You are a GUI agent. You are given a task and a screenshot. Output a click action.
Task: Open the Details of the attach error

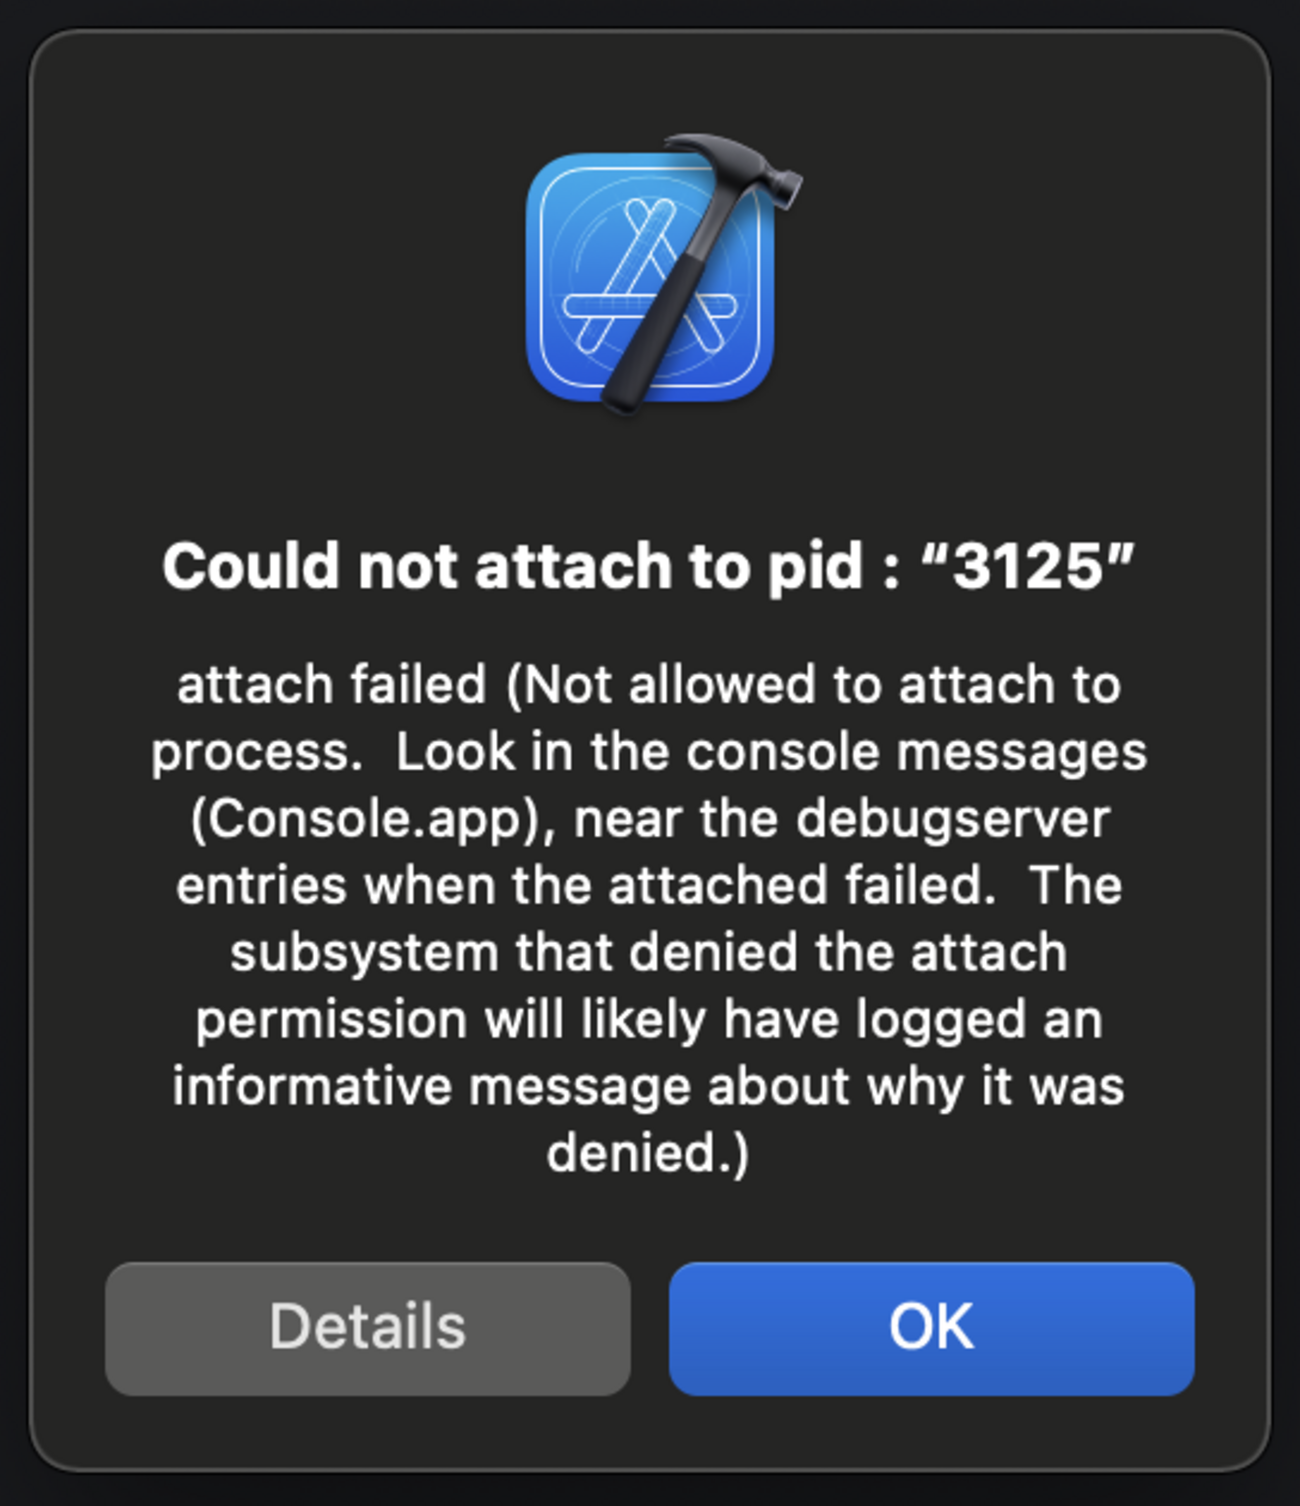tap(368, 1328)
